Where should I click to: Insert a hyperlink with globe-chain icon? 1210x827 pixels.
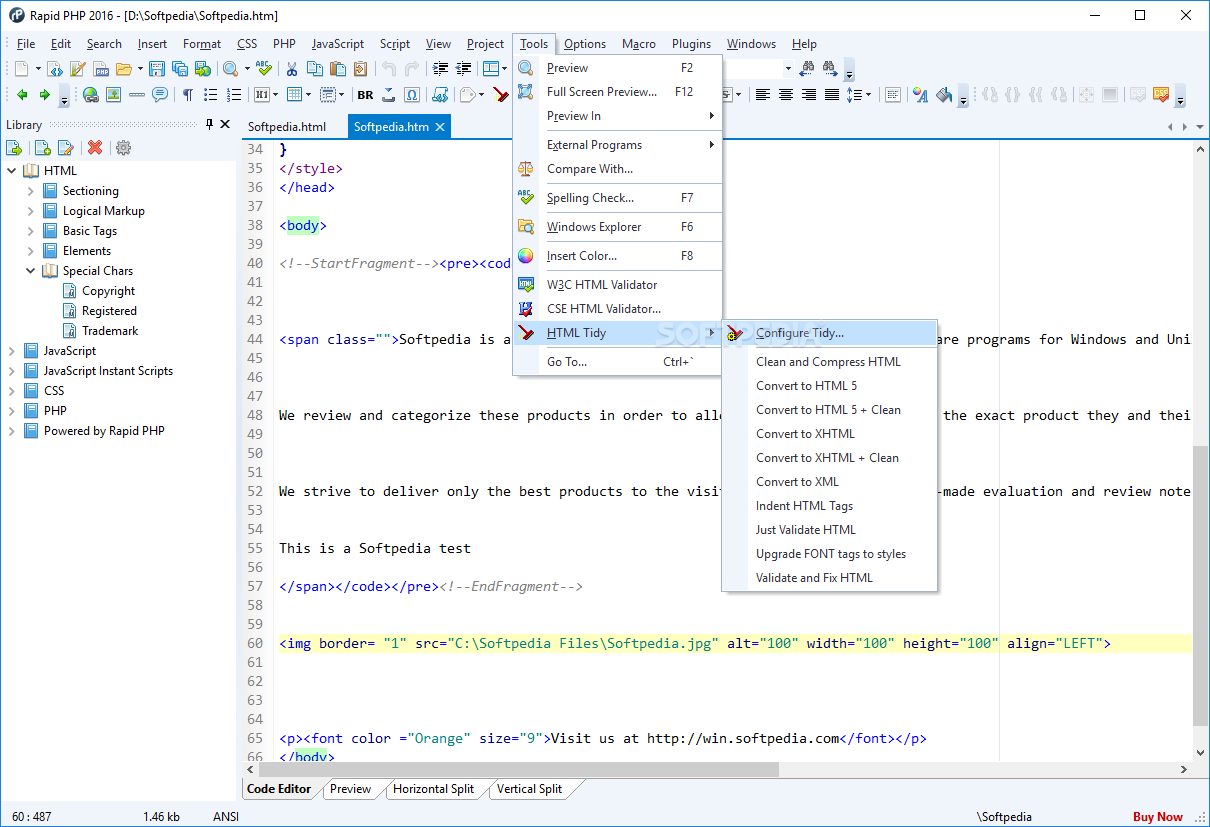tap(91, 95)
